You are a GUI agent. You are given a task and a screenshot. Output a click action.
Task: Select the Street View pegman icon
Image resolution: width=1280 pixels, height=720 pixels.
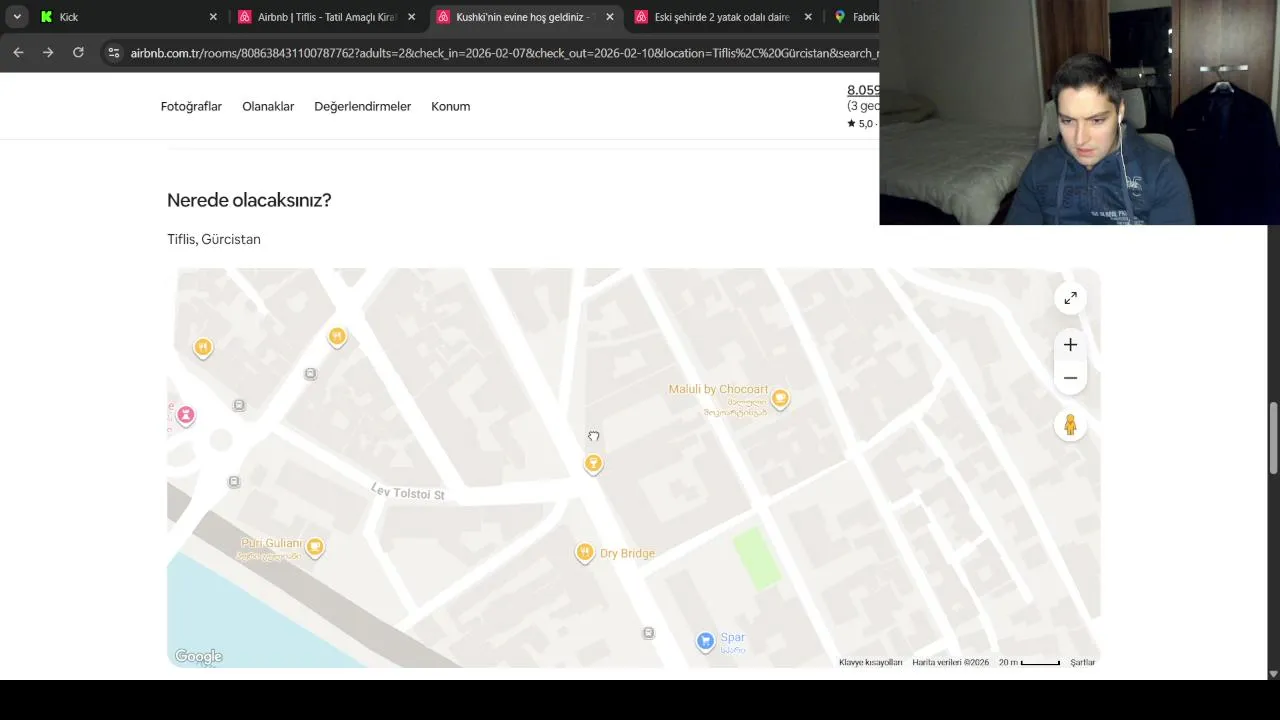pos(1070,426)
